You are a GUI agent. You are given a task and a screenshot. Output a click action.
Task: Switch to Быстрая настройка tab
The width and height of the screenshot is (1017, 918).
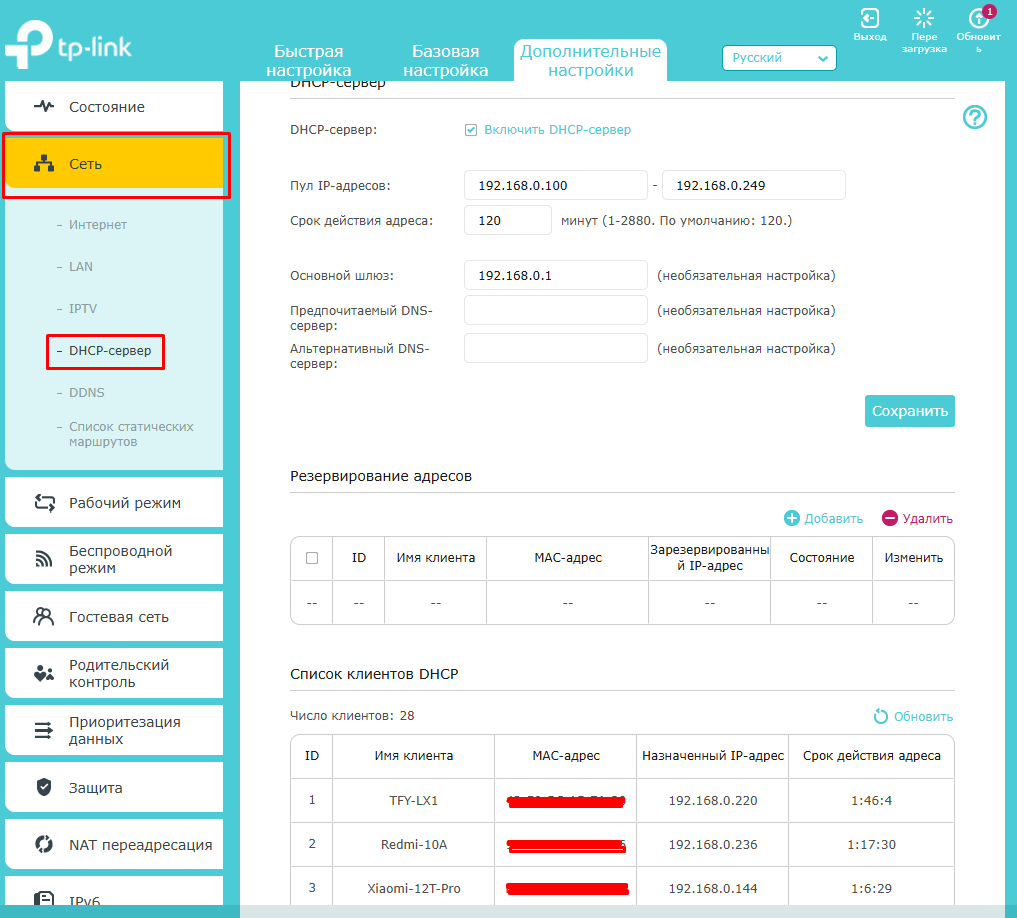pyautogui.click(x=309, y=60)
